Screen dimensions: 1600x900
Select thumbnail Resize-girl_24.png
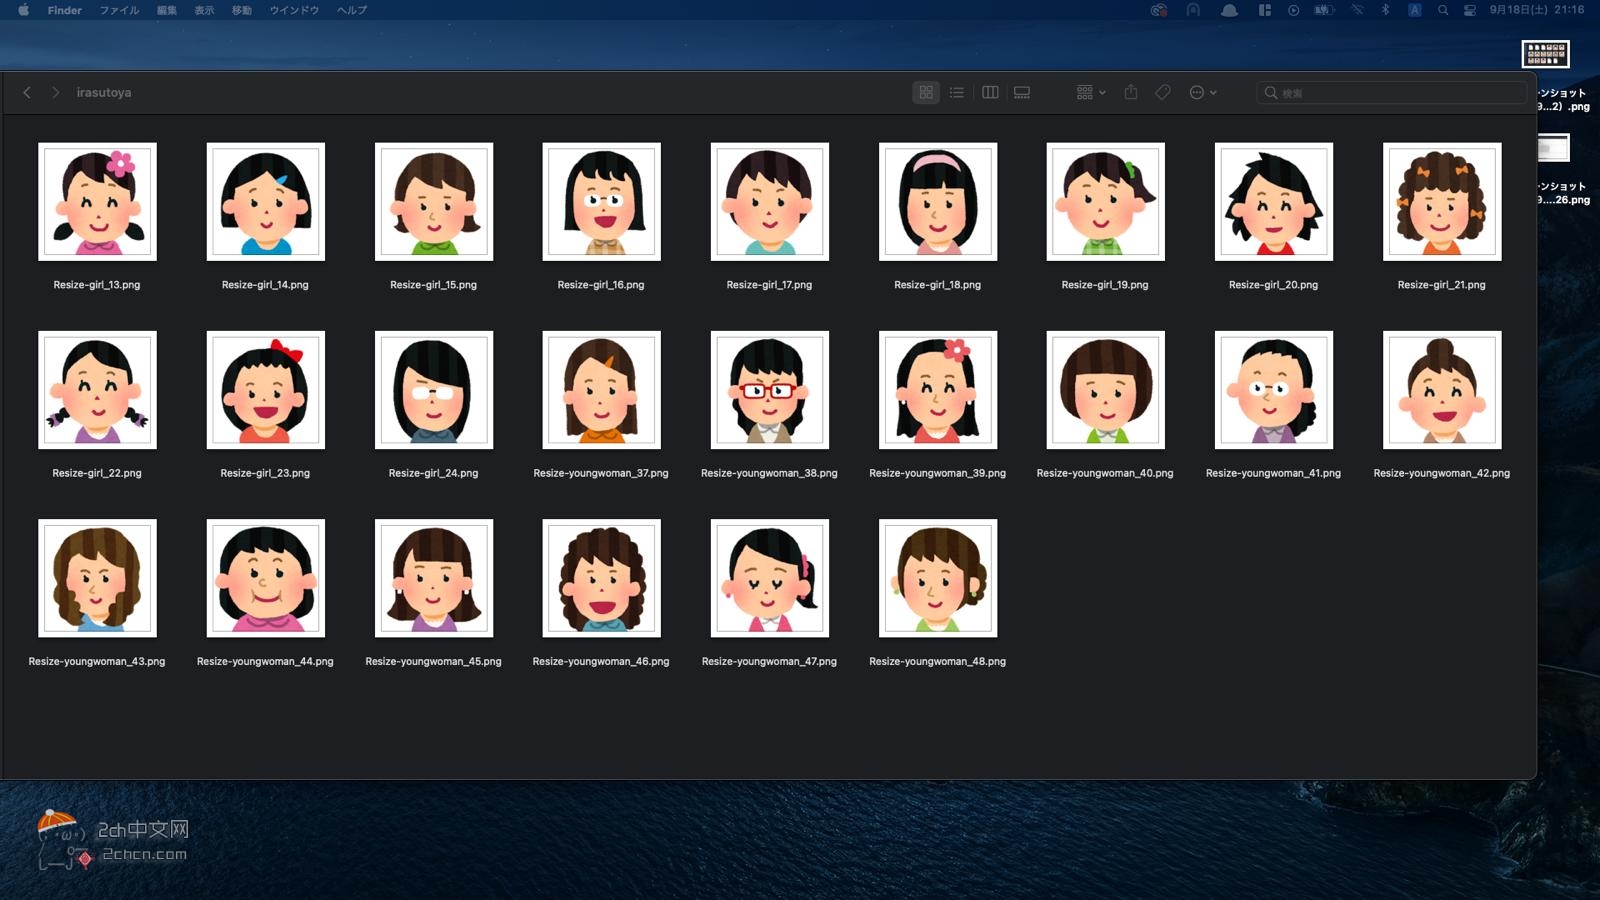click(x=433, y=390)
